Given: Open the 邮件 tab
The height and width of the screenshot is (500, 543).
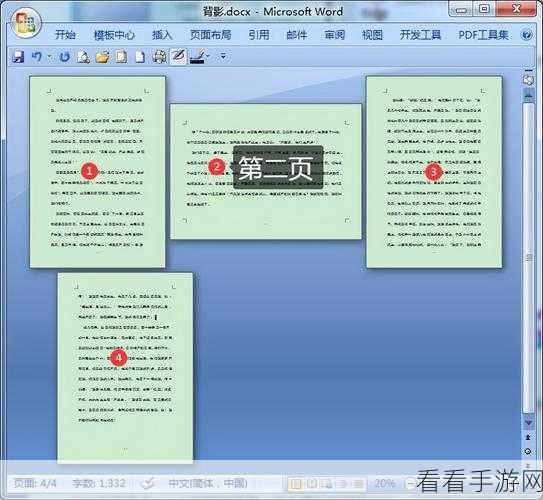Looking at the screenshot, I should [297, 35].
